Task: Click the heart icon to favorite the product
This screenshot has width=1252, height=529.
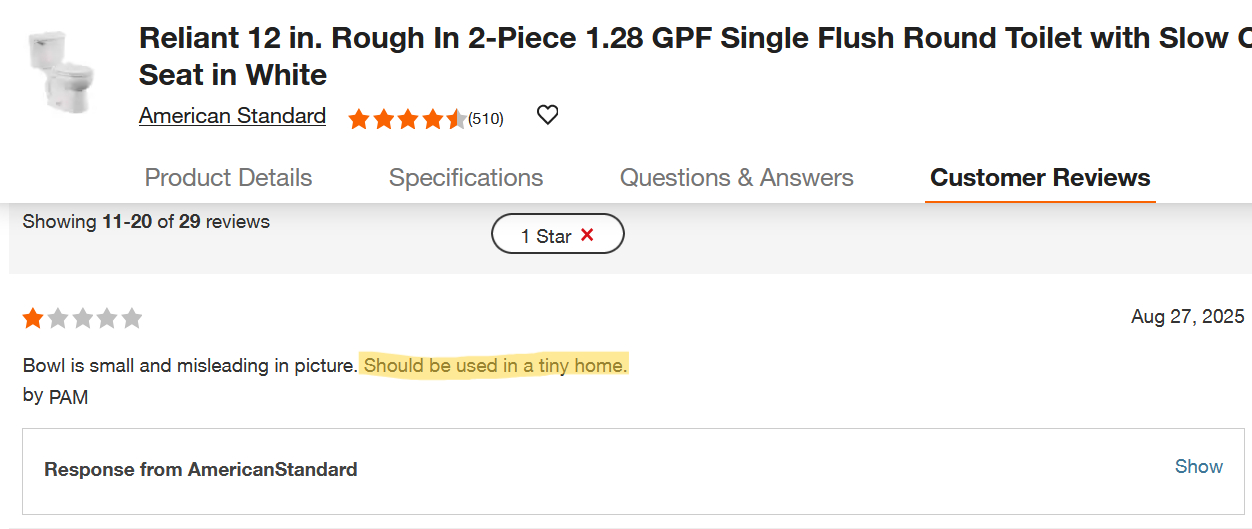Action: tap(547, 115)
